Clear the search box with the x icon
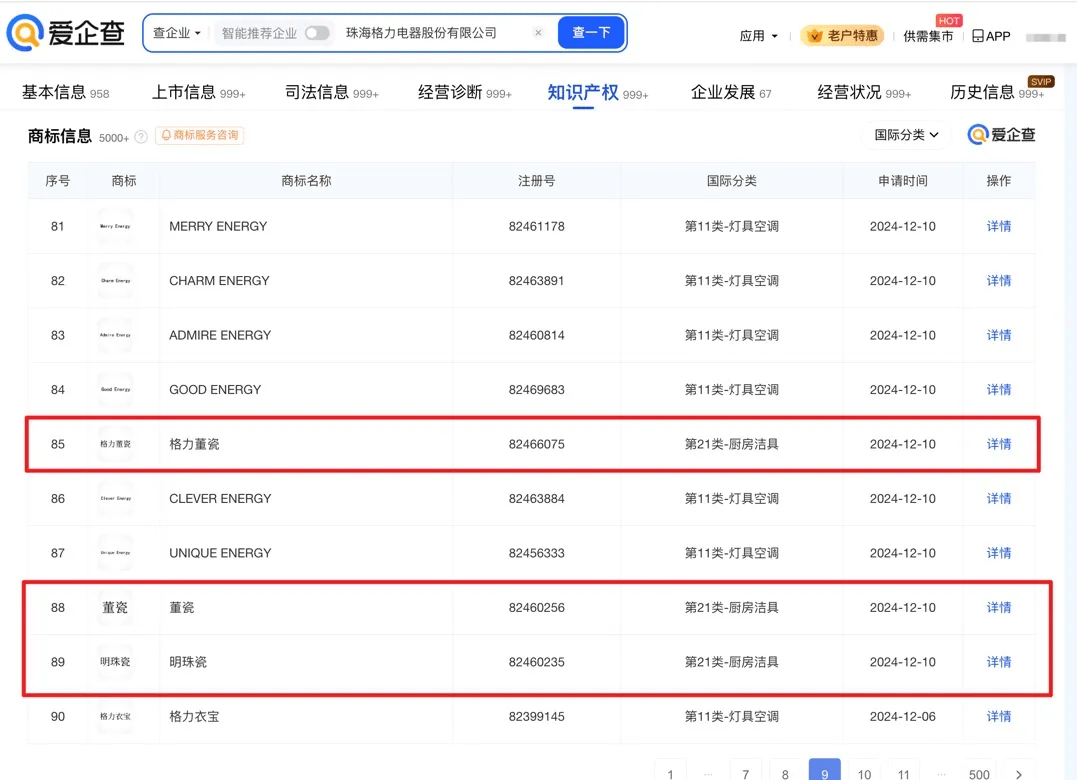Viewport: 1077px width, 780px height. (538, 32)
